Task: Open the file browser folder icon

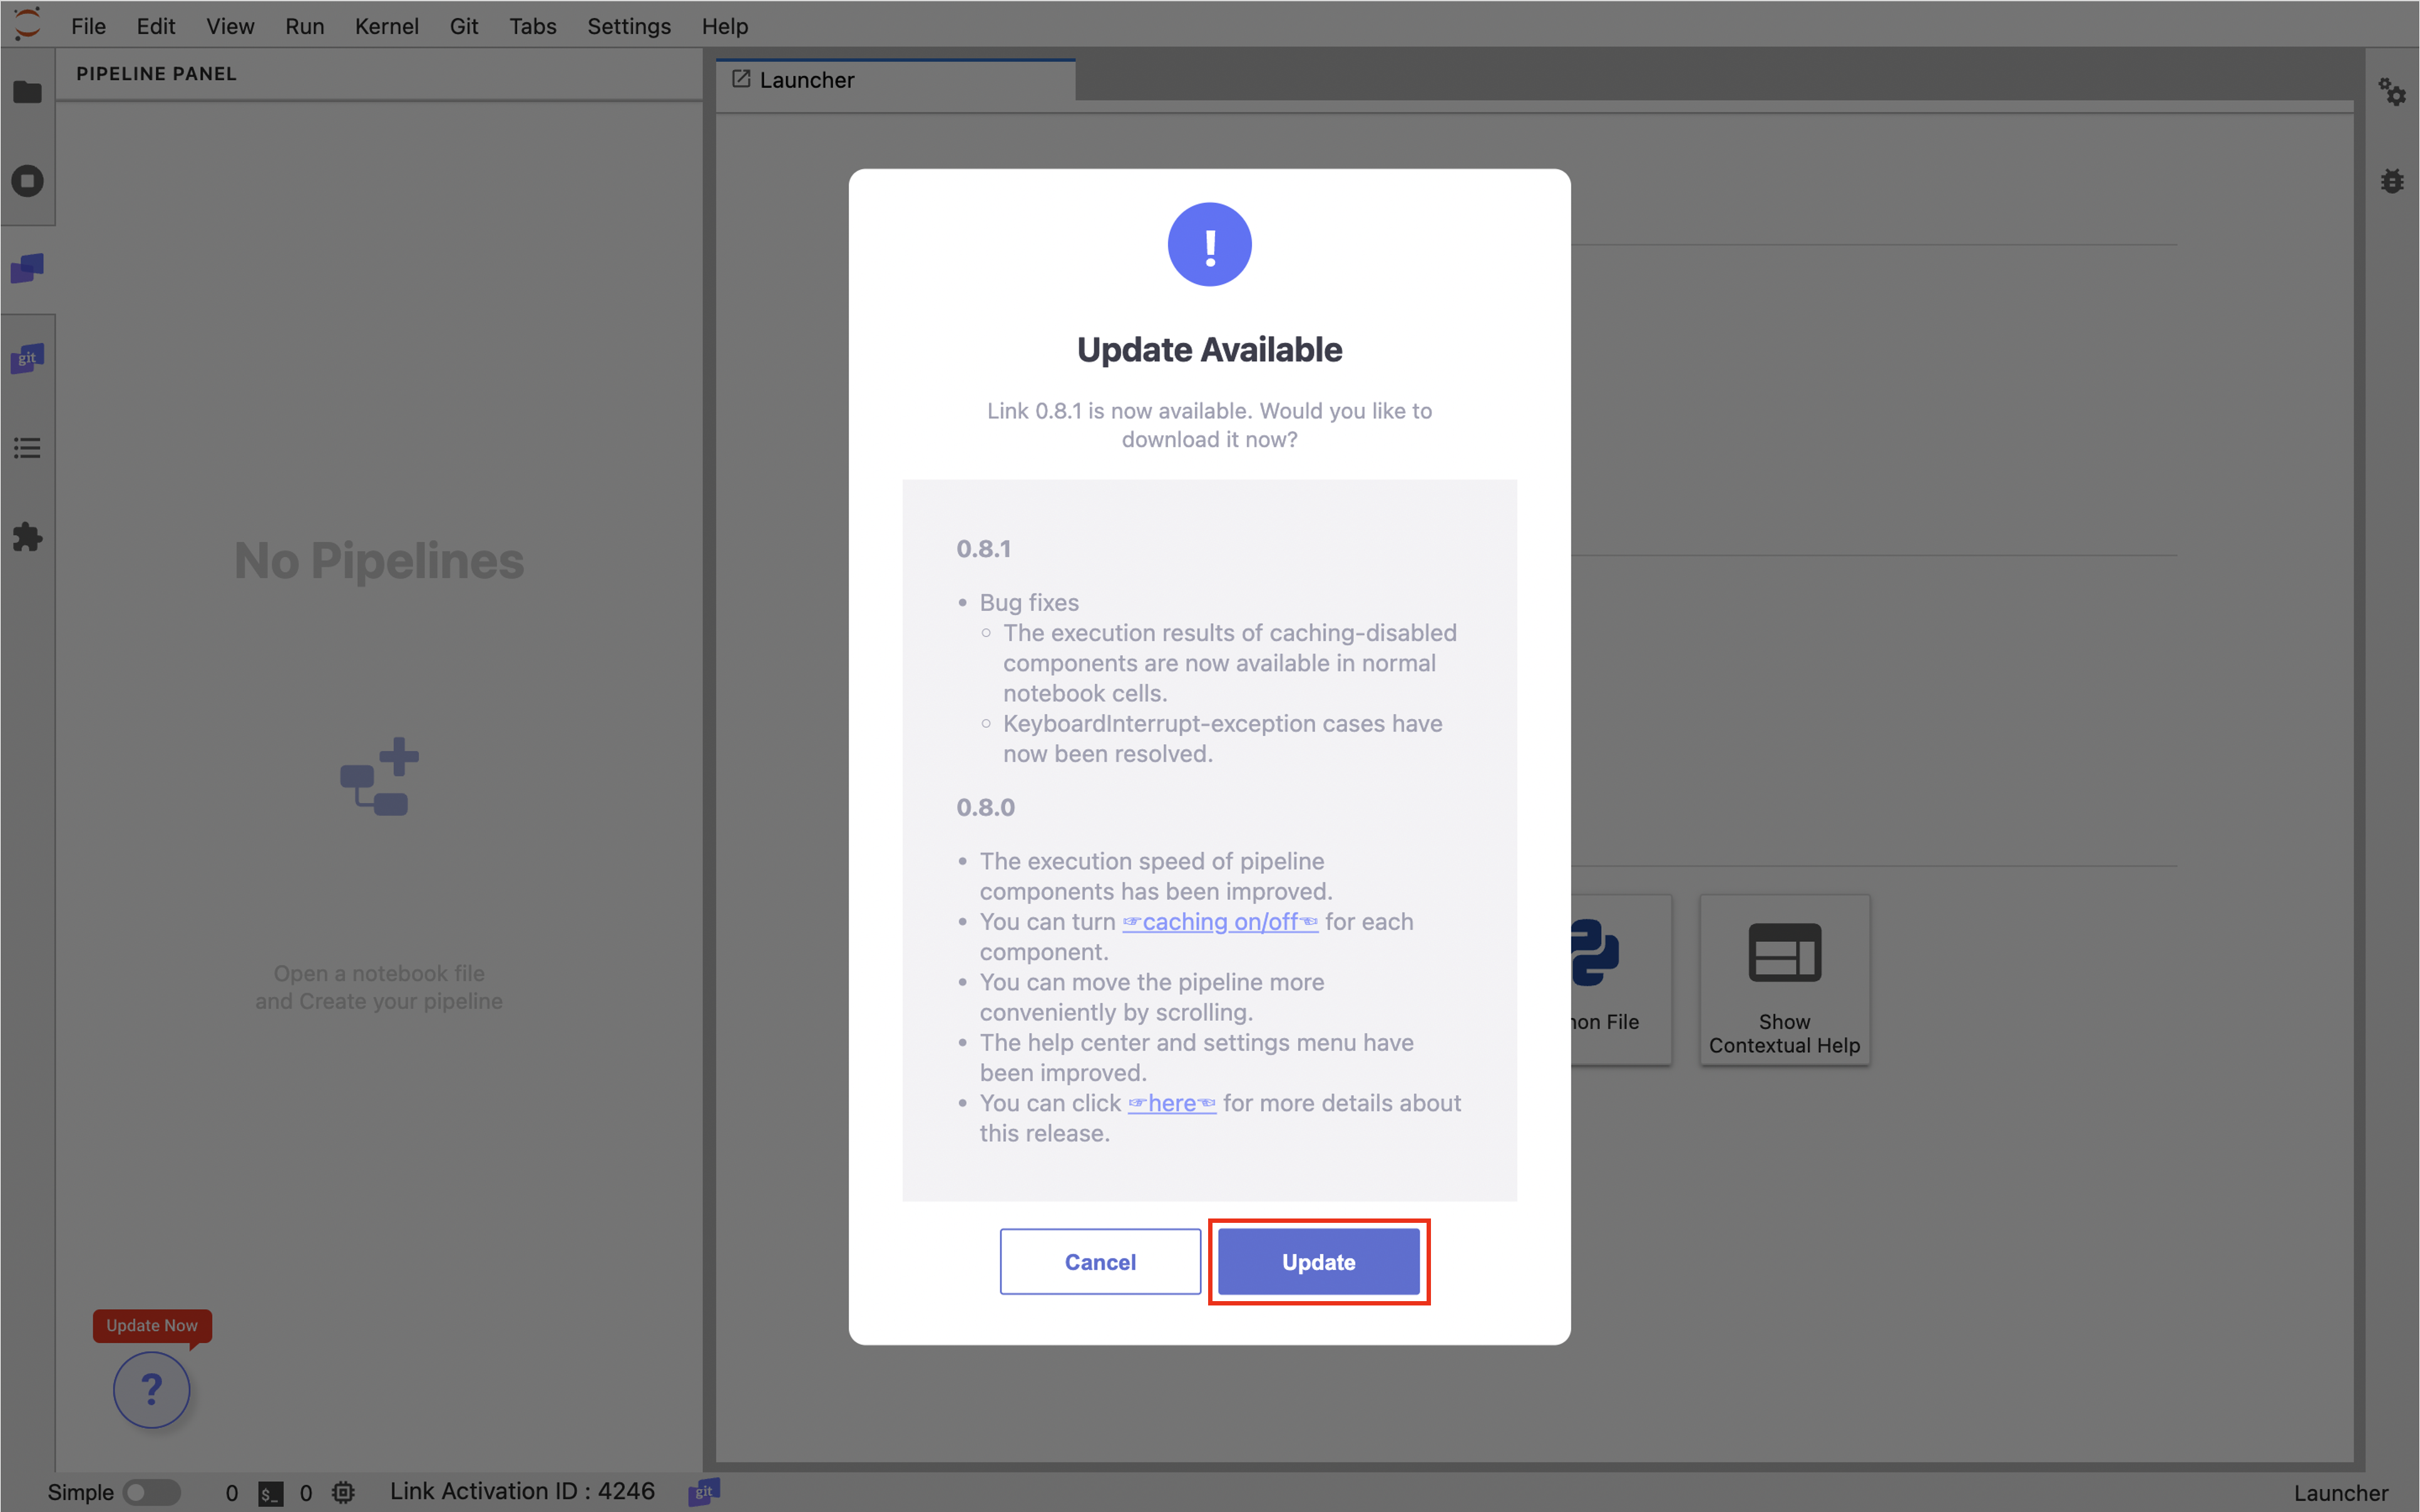Action: [27, 92]
